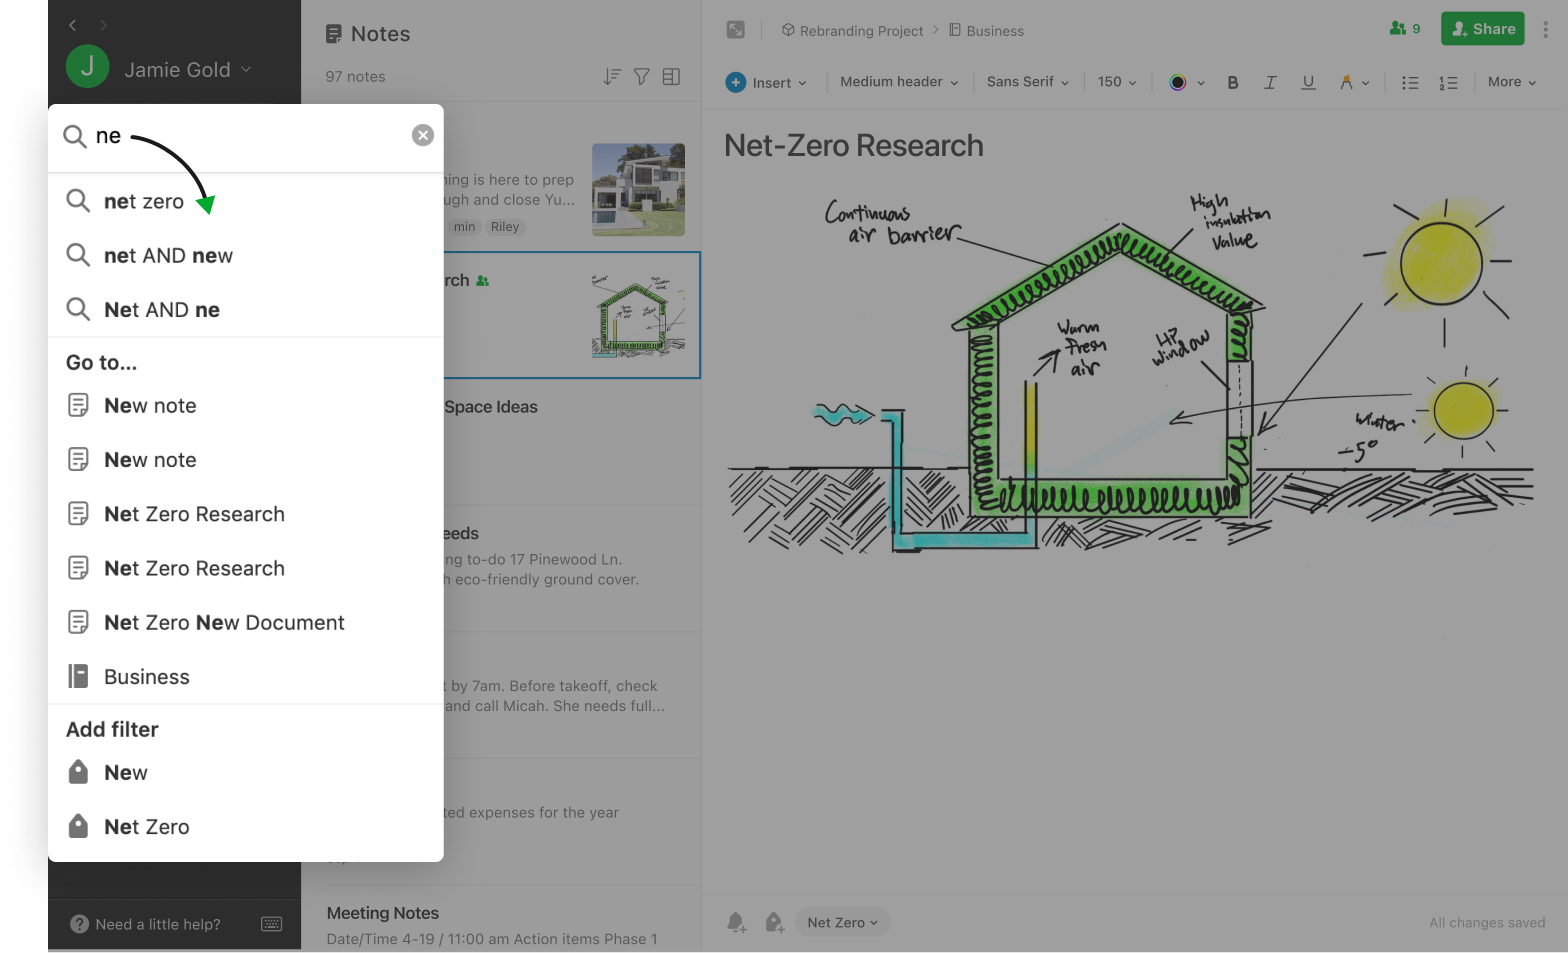Screen dimensions: 1568x953
Task: Select the 'net AND new' search suggestion
Action: [246, 255]
